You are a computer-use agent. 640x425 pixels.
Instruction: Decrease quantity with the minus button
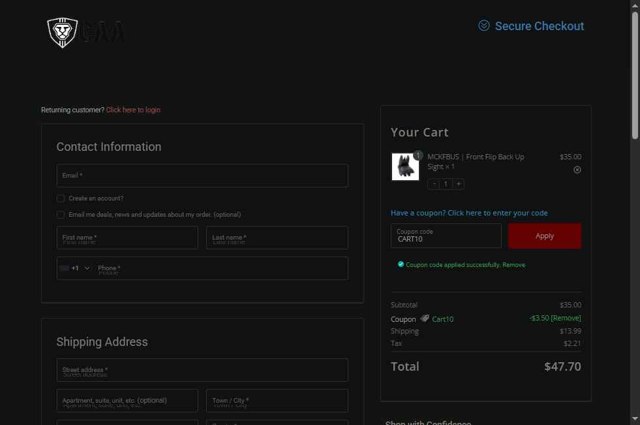(434, 184)
